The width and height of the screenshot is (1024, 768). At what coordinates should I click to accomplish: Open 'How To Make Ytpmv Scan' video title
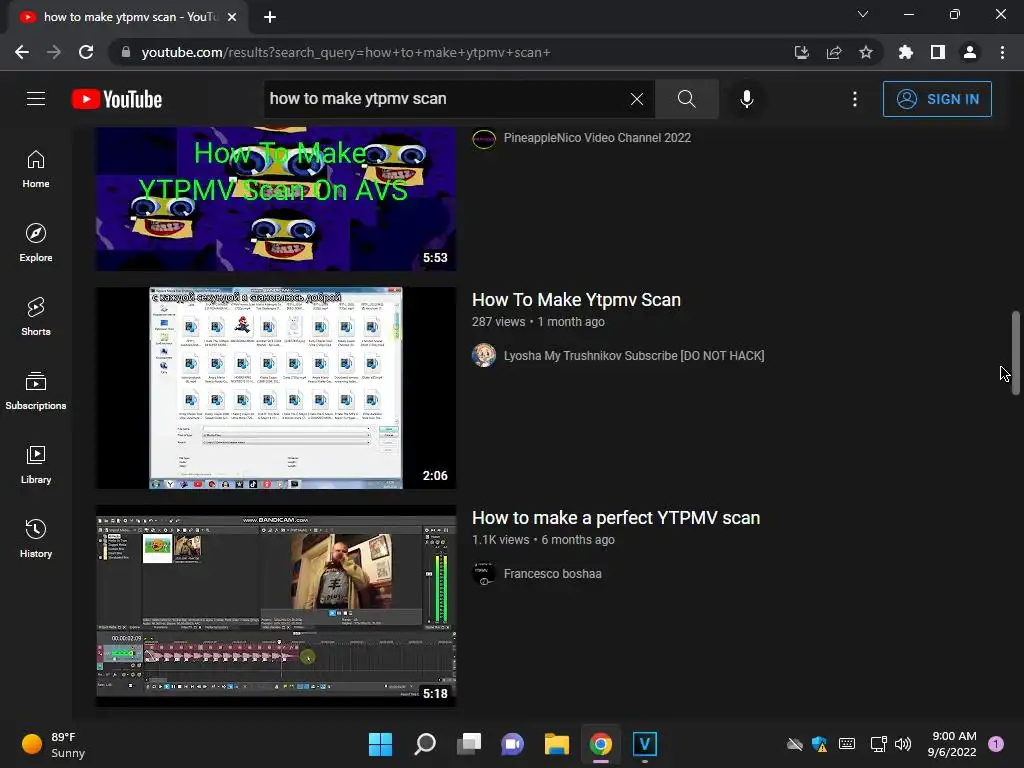576,300
